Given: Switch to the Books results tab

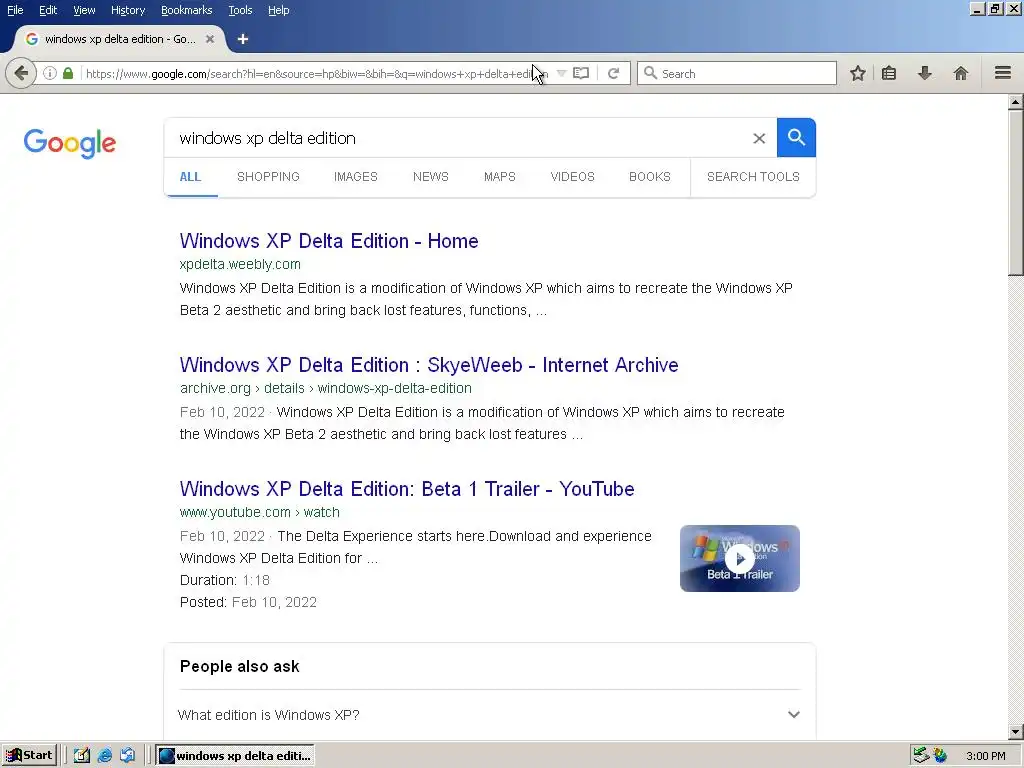Looking at the screenshot, I should click(650, 177).
